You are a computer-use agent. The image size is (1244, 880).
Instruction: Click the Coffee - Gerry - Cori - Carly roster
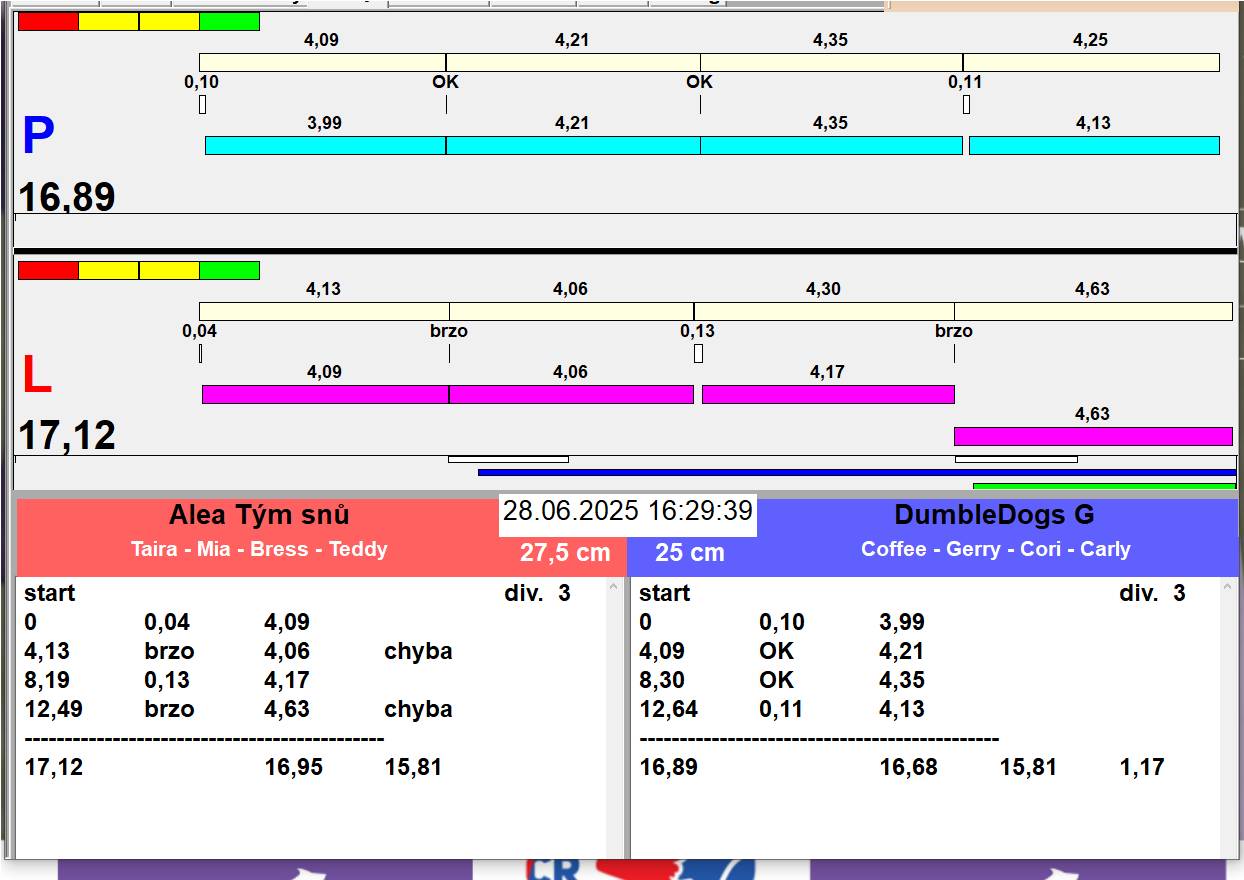coord(995,549)
